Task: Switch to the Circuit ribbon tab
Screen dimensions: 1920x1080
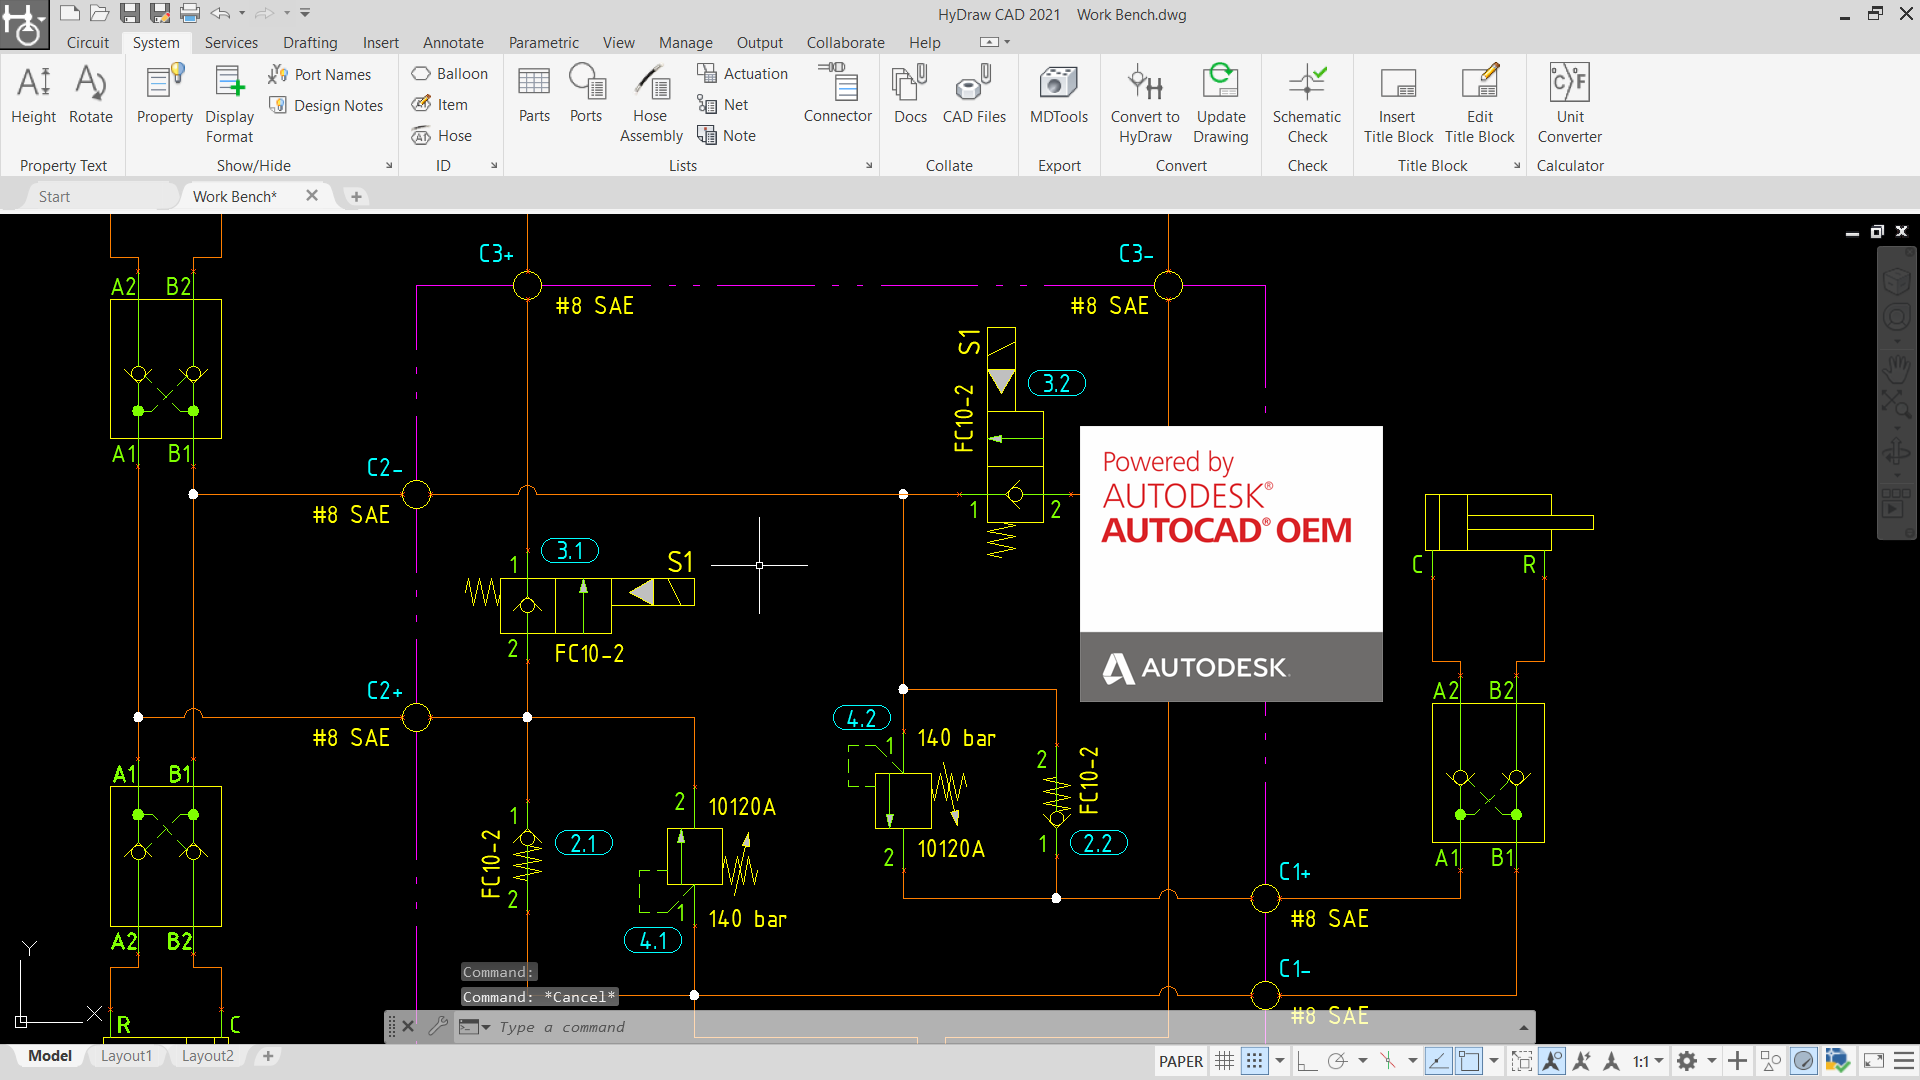Action: tap(88, 42)
